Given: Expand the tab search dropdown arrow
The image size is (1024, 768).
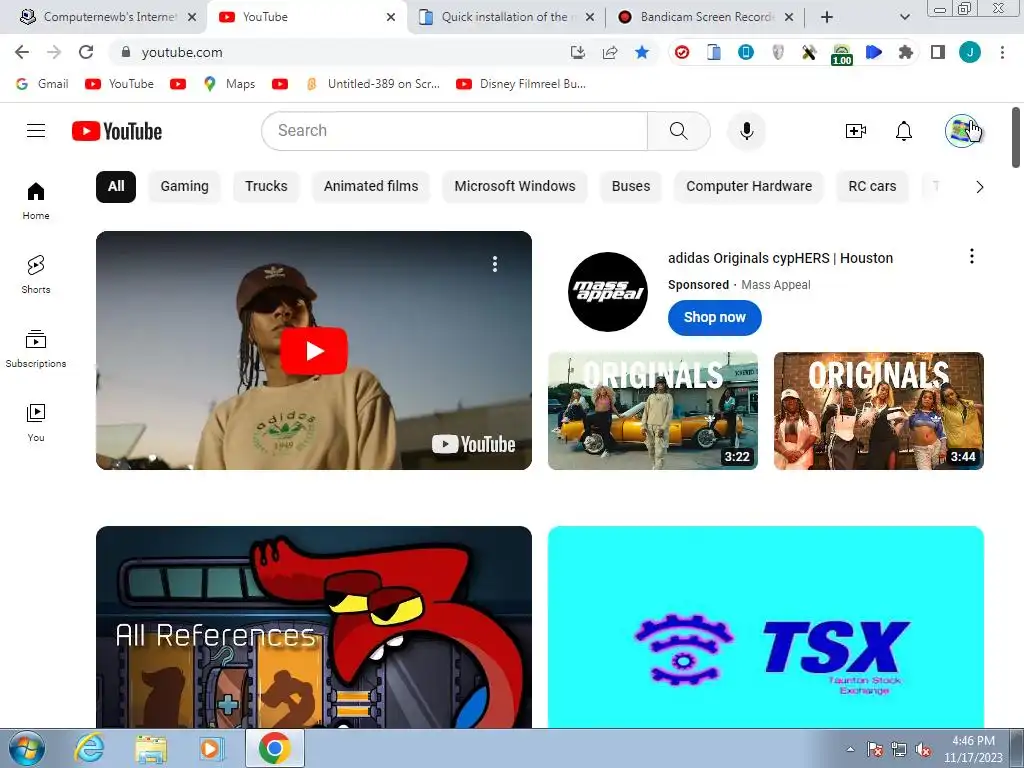Looking at the screenshot, I should click(x=904, y=17).
